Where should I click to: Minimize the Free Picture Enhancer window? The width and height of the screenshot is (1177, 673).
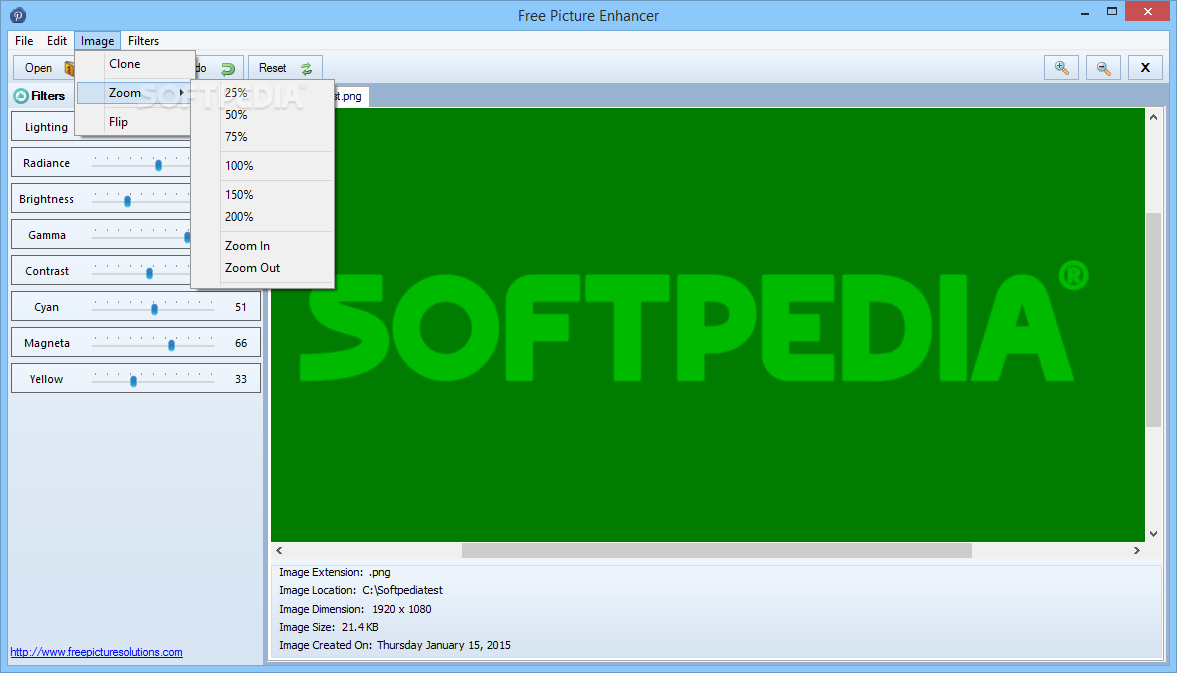click(x=1085, y=13)
